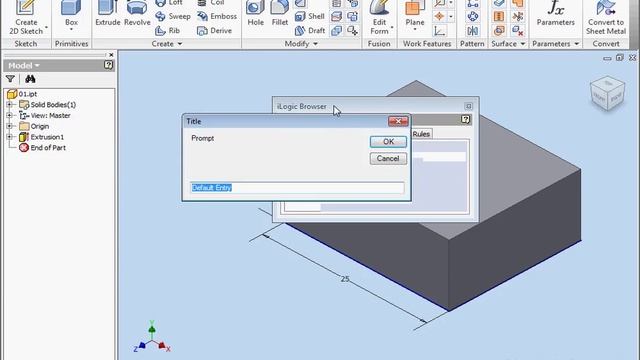The image size is (640, 360).
Task: Switch to the Rules tab in iLogic Browser
Action: 421,134
